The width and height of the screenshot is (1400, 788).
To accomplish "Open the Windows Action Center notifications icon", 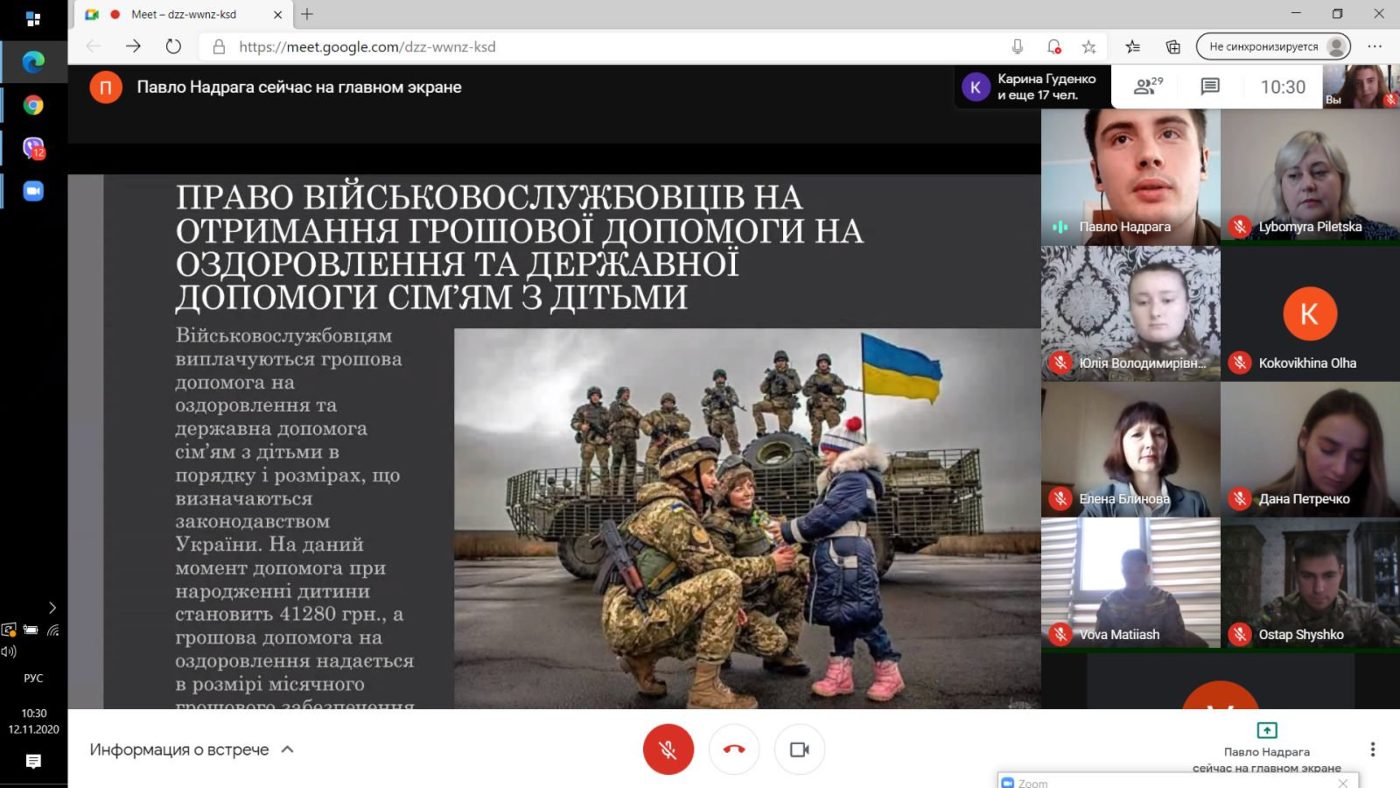I will coord(33,762).
